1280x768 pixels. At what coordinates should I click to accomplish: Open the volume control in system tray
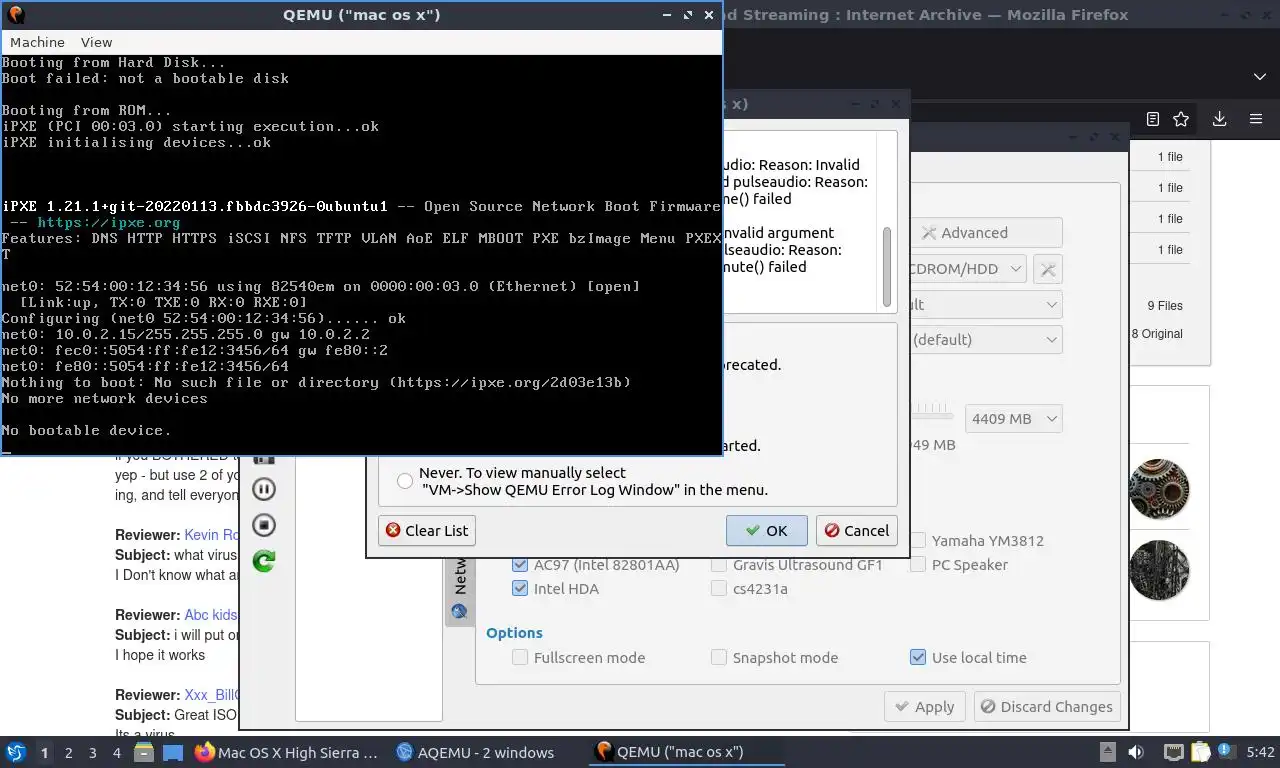(1136, 752)
